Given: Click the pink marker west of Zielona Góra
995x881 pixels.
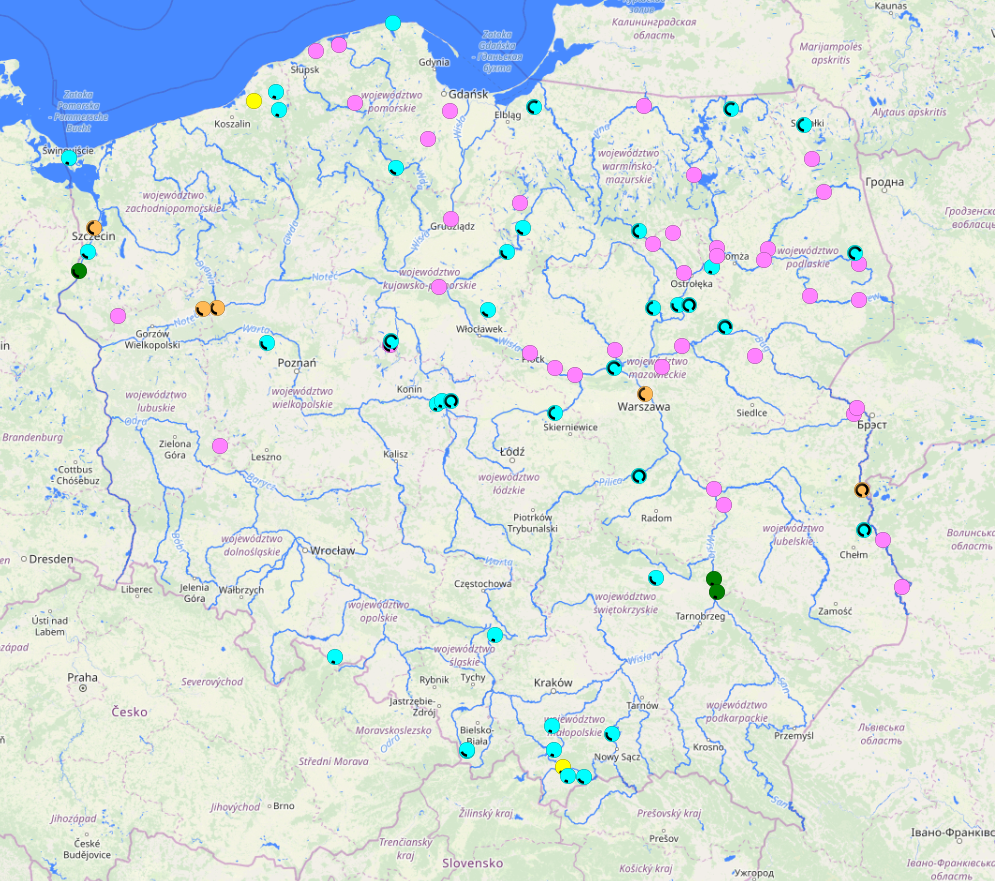Looking at the screenshot, I should [x=219, y=443].
